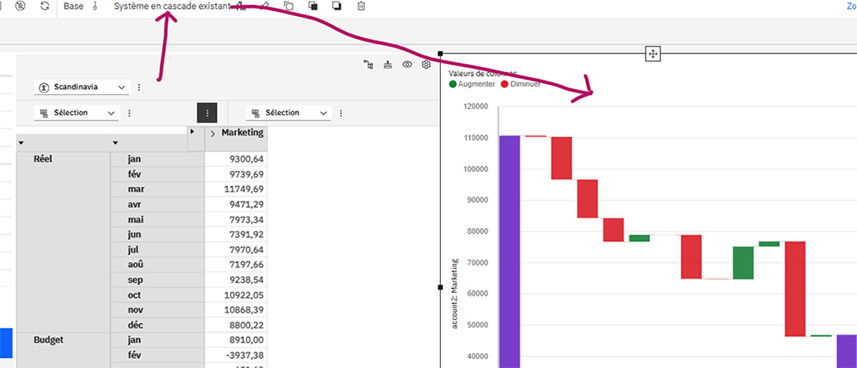Click the send-to-back icon in the top toolbar
The width and height of the screenshot is (857, 368).
[337, 6]
